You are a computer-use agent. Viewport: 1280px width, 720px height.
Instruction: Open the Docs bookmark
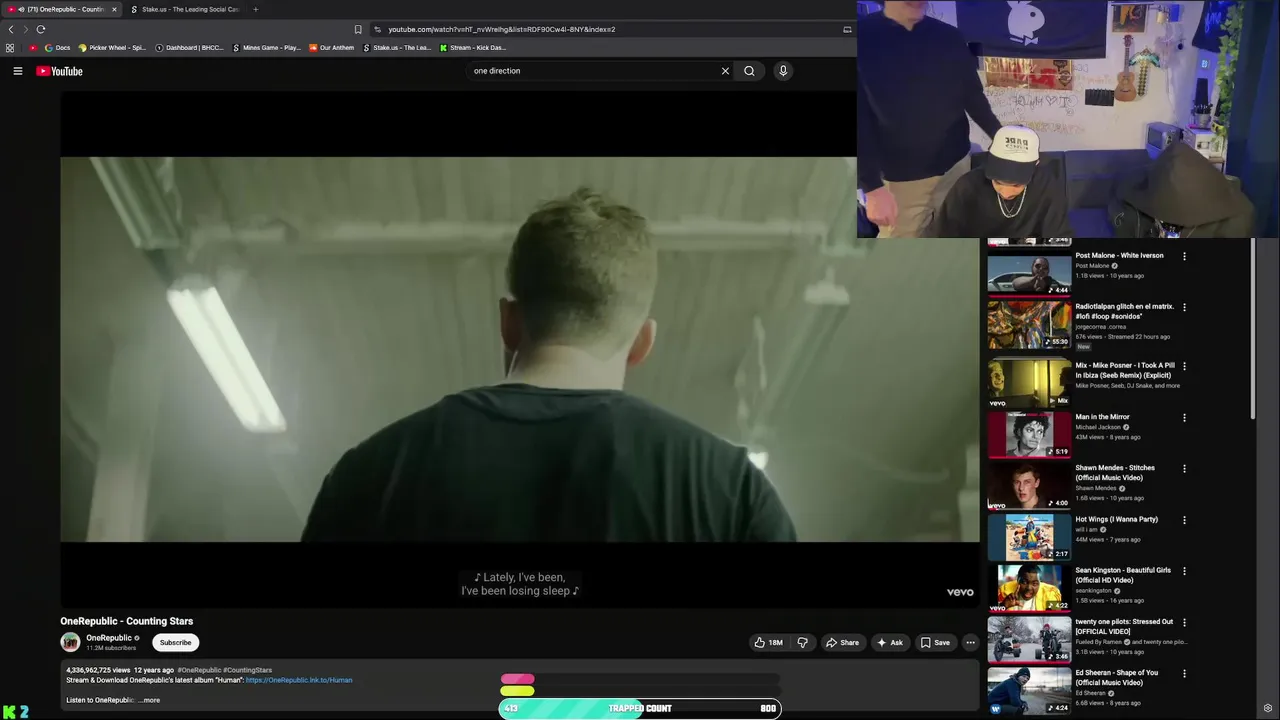[58, 48]
